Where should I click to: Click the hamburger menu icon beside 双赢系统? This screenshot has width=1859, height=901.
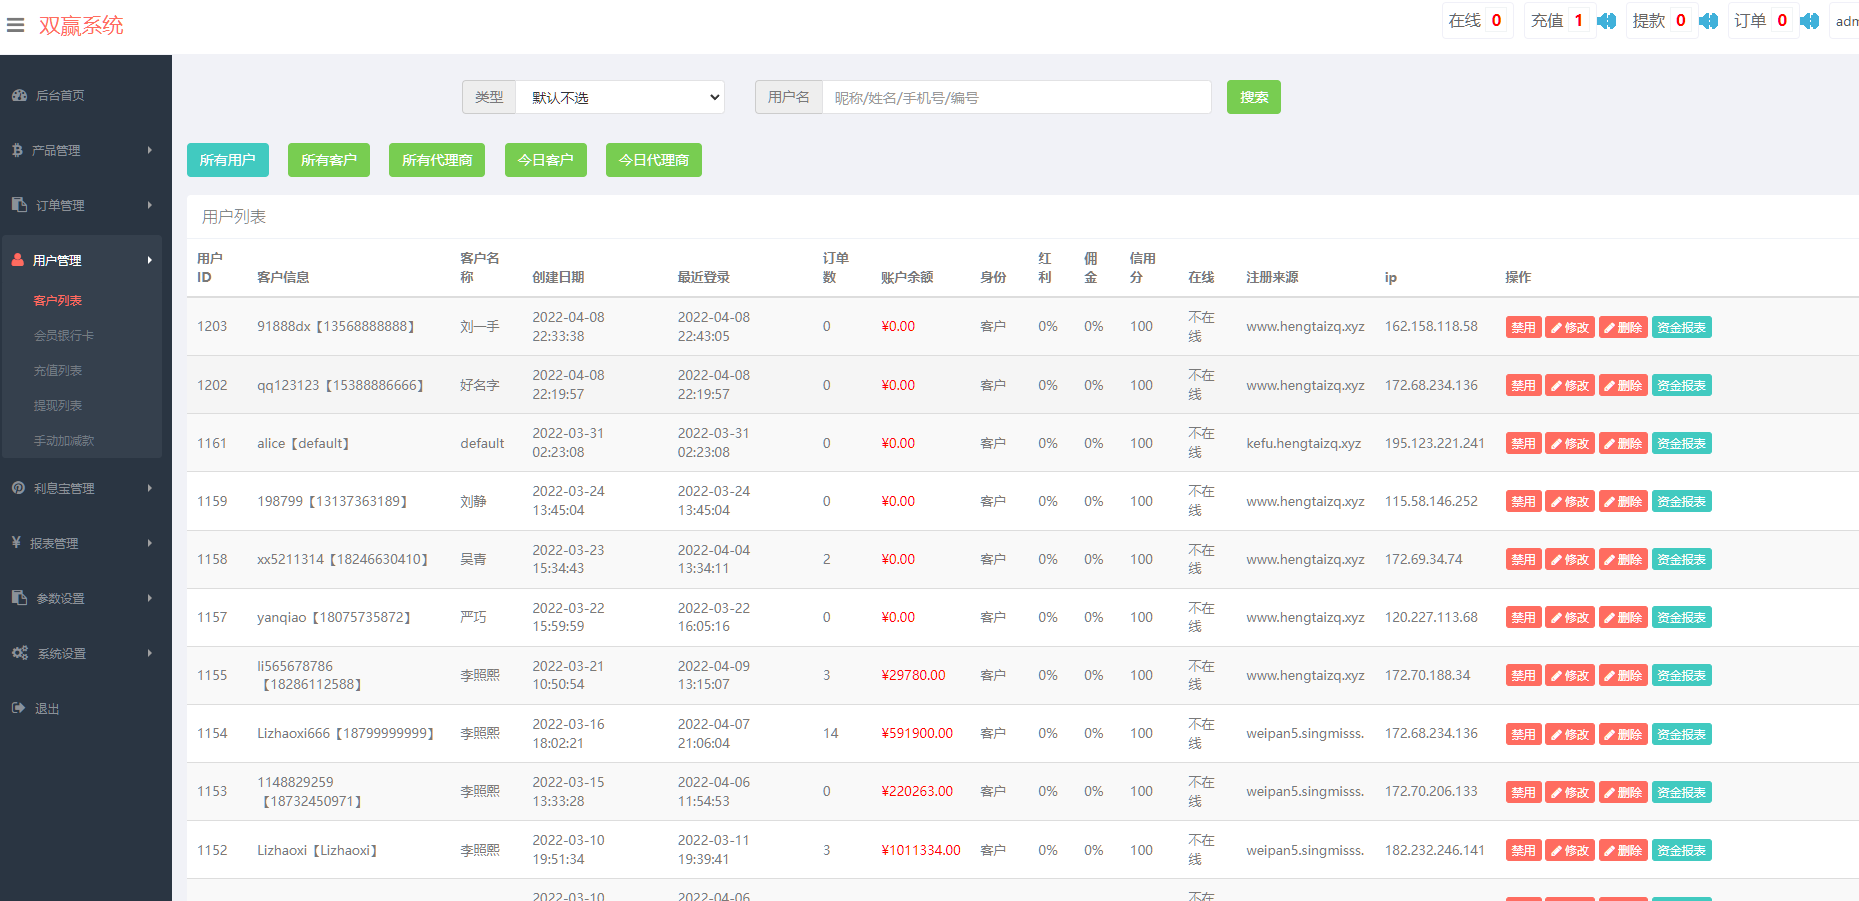(15, 25)
